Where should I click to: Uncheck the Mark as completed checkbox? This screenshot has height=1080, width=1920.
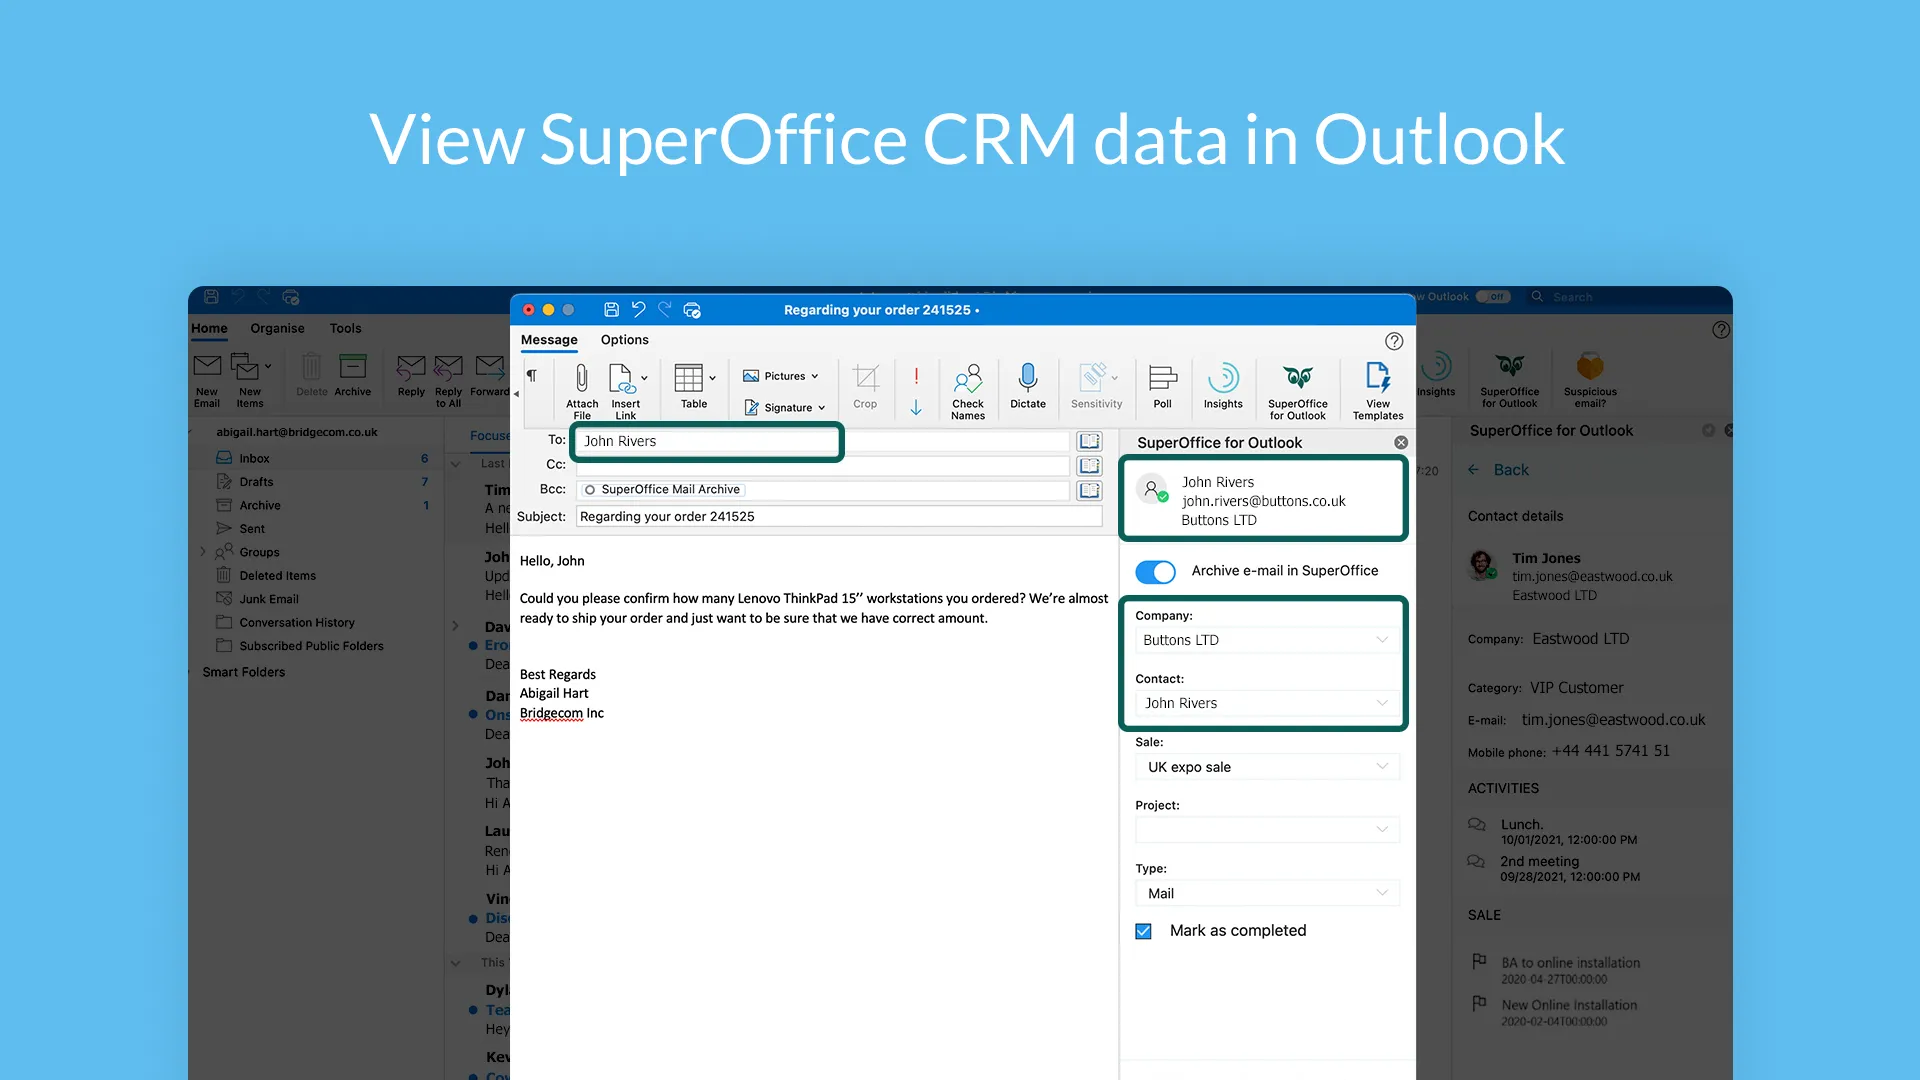pos(1143,931)
